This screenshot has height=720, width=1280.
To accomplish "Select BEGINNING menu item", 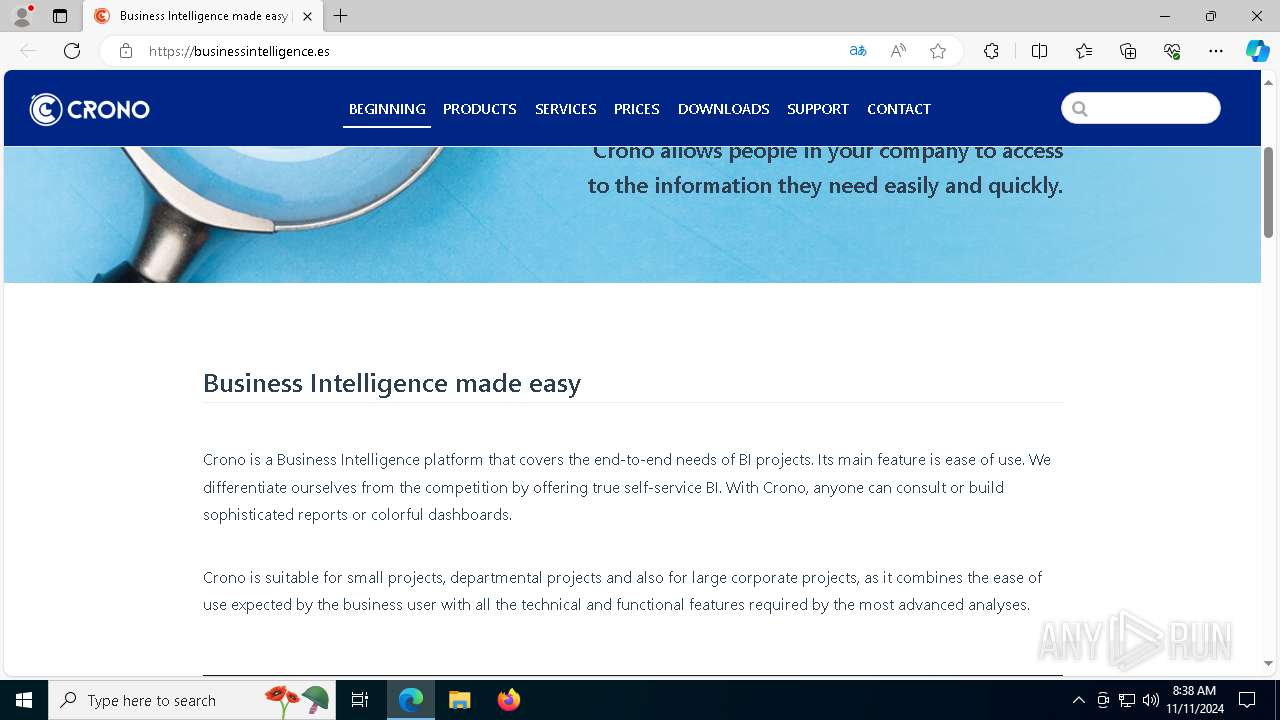I will tap(387, 109).
